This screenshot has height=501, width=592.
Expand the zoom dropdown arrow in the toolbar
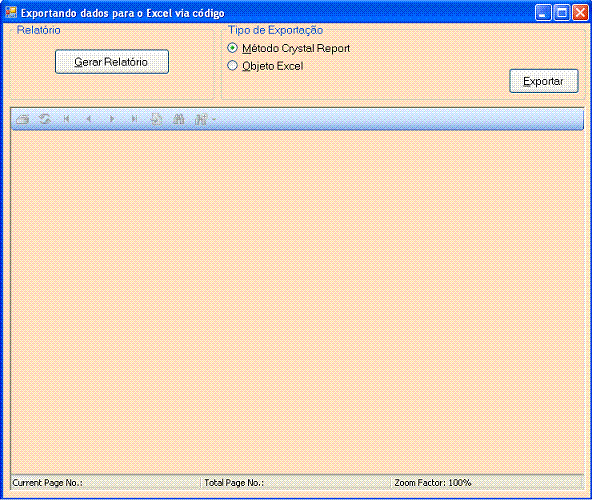[214, 120]
